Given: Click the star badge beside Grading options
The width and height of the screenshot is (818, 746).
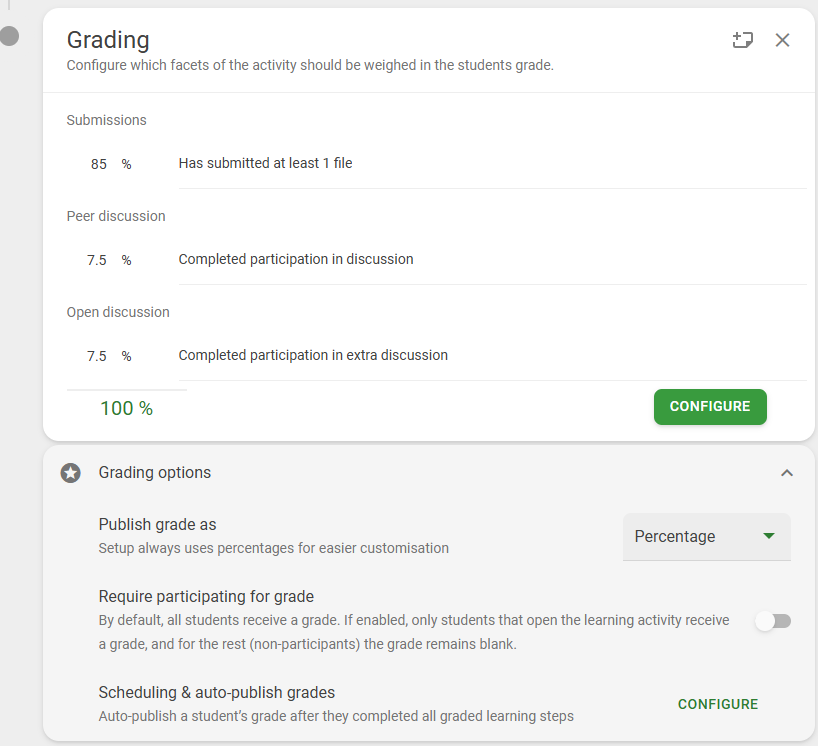Looking at the screenshot, I should click(69, 472).
